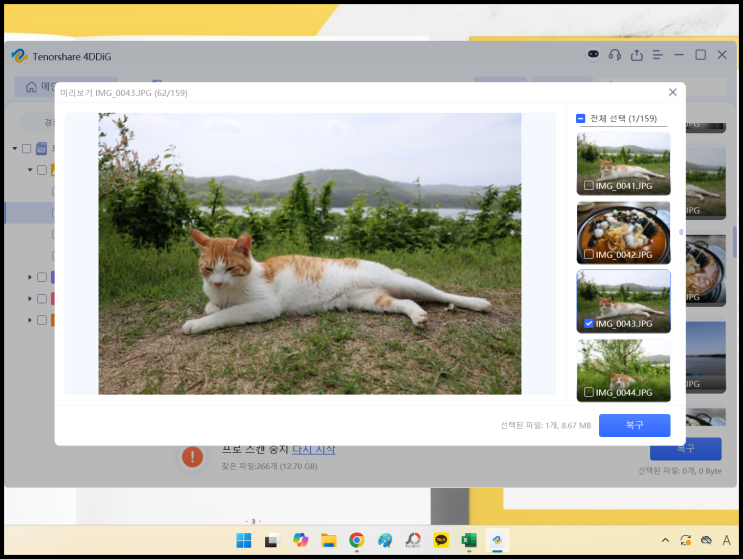Click the preview title IMG_0043.JPG (62/159)
This screenshot has width=743, height=559.
(x=124, y=93)
